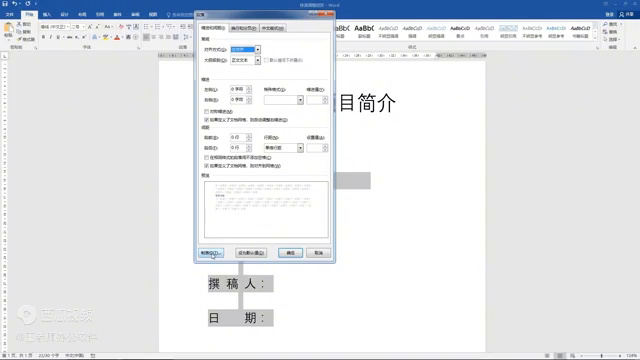
Task: Cancel the paragraph dialog
Action: pos(319,253)
